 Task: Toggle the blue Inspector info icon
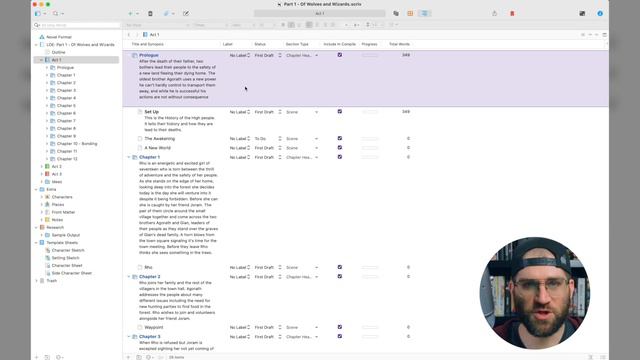600,13
